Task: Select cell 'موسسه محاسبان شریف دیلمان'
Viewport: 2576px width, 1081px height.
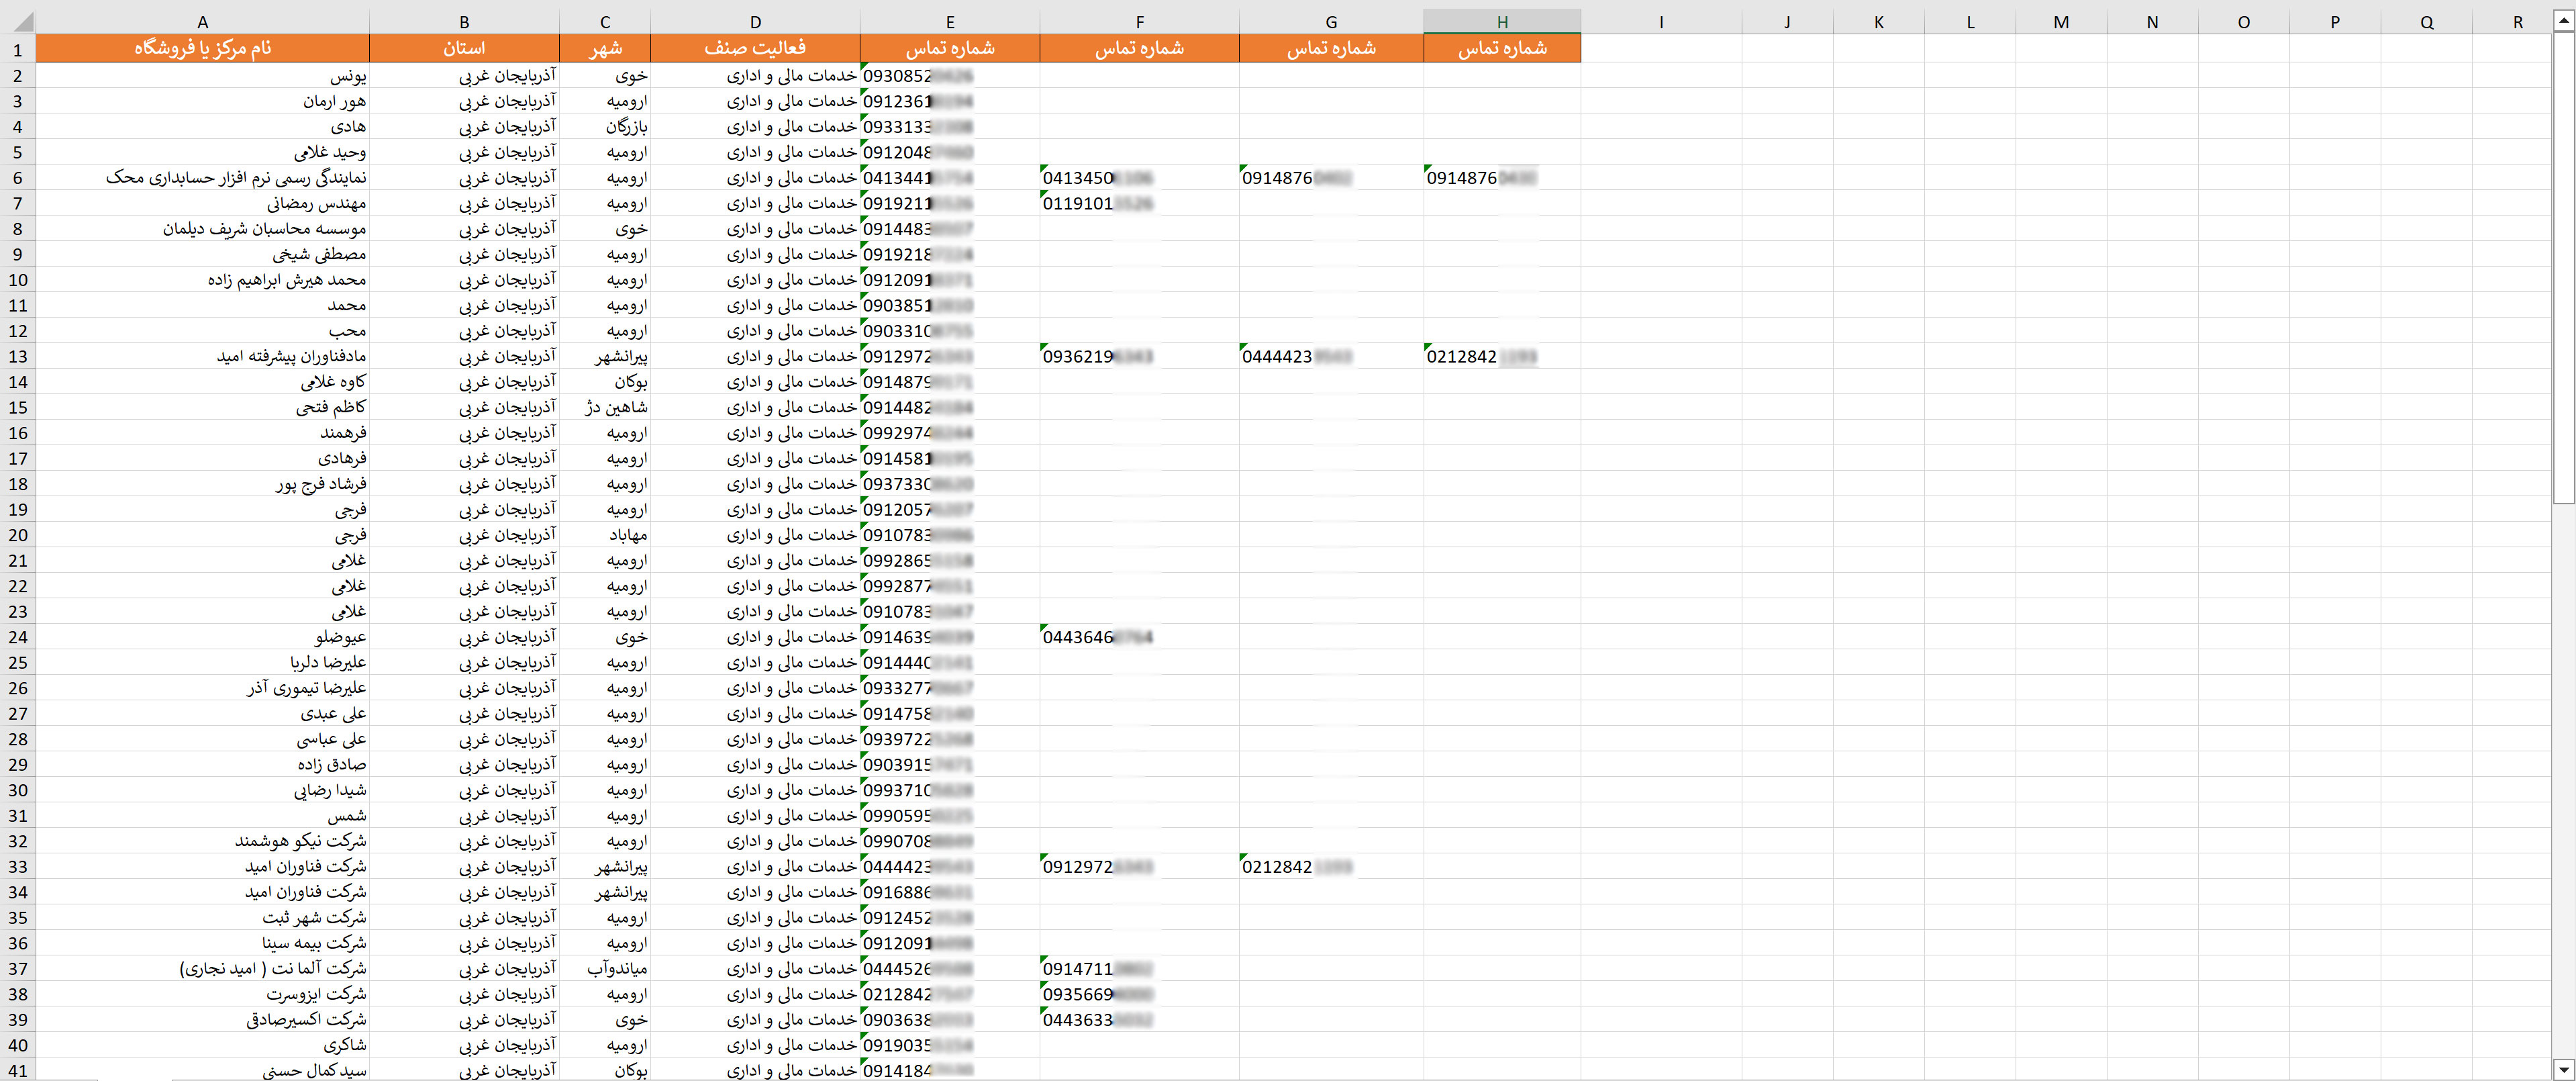Action: pyautogui.click(x=203, y=228)
